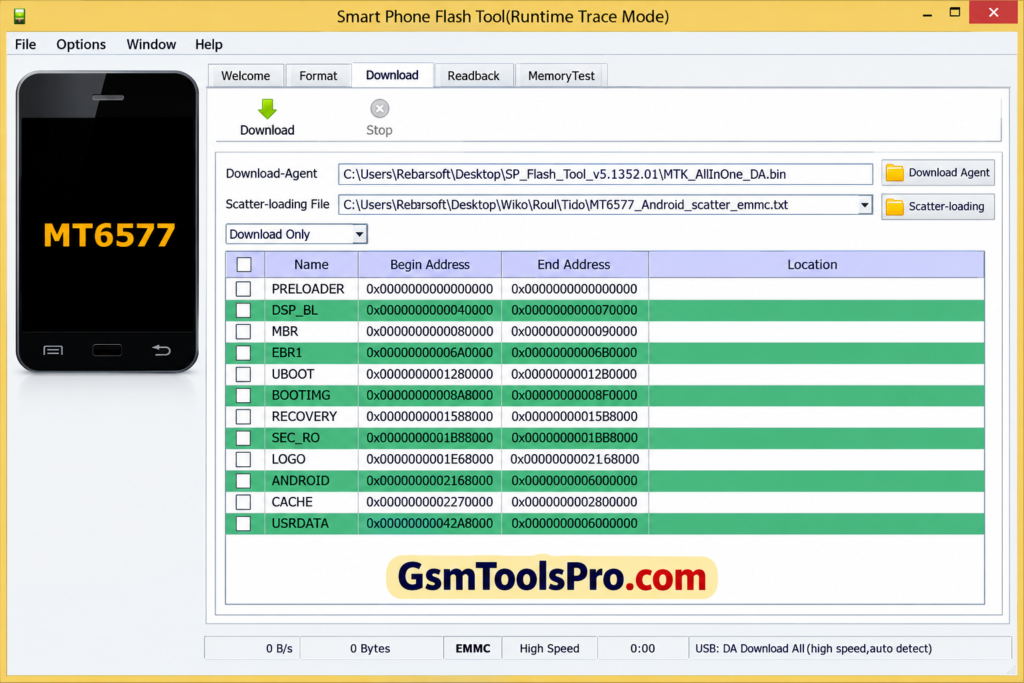The height and width of the screenshot is (683, 1024).
Task: Check the MBR checkbox
Action: coord(244,332)
